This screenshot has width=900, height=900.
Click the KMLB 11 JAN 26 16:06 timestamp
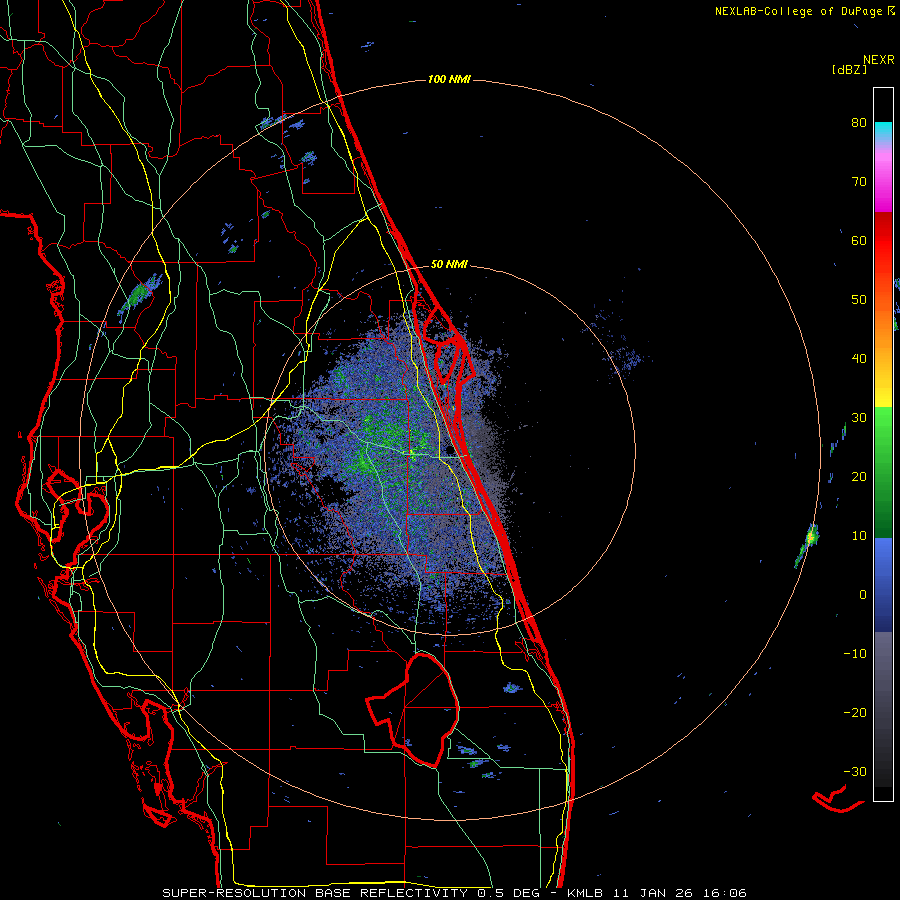(657, 893)
